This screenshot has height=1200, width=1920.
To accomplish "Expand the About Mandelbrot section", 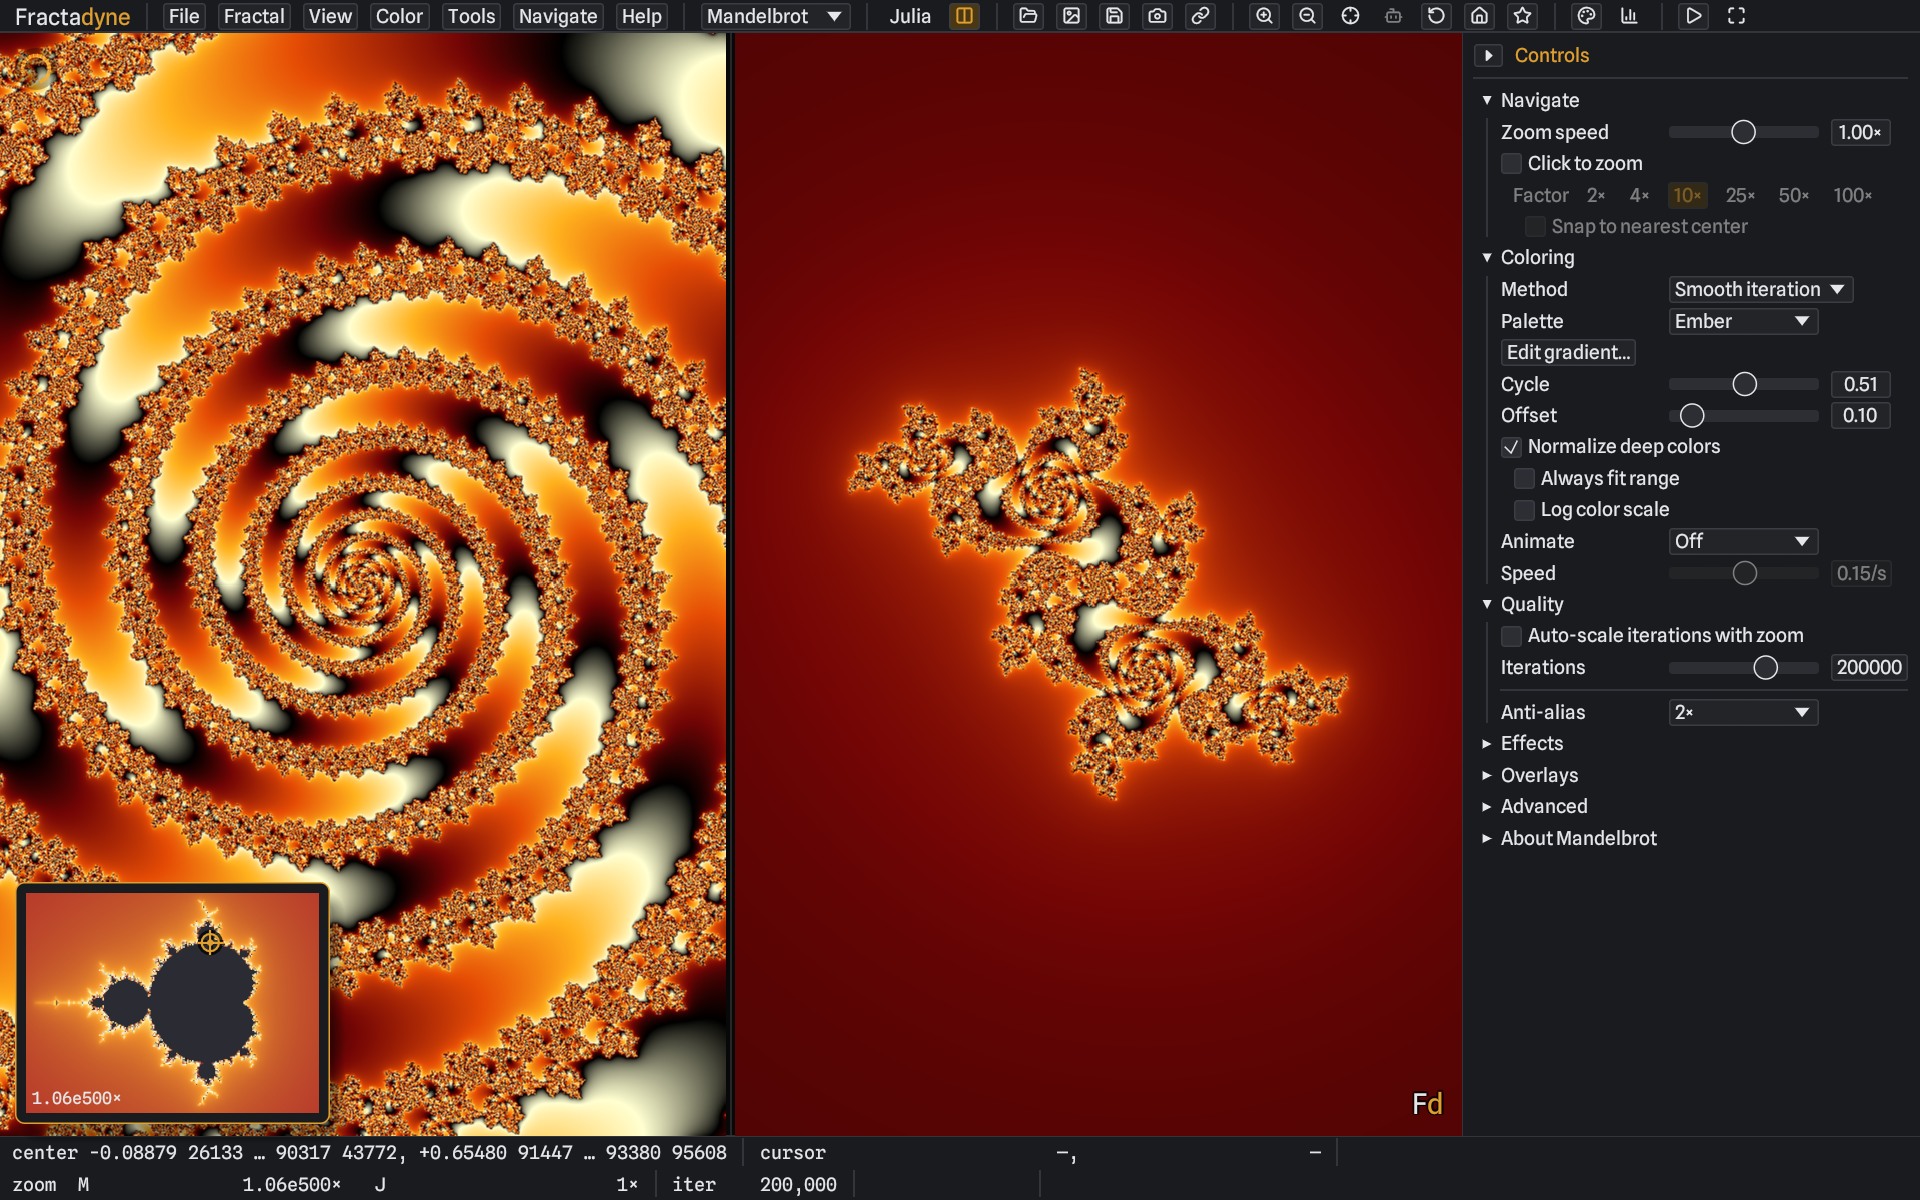I will pyautogui.click(x=1487, y=838).
